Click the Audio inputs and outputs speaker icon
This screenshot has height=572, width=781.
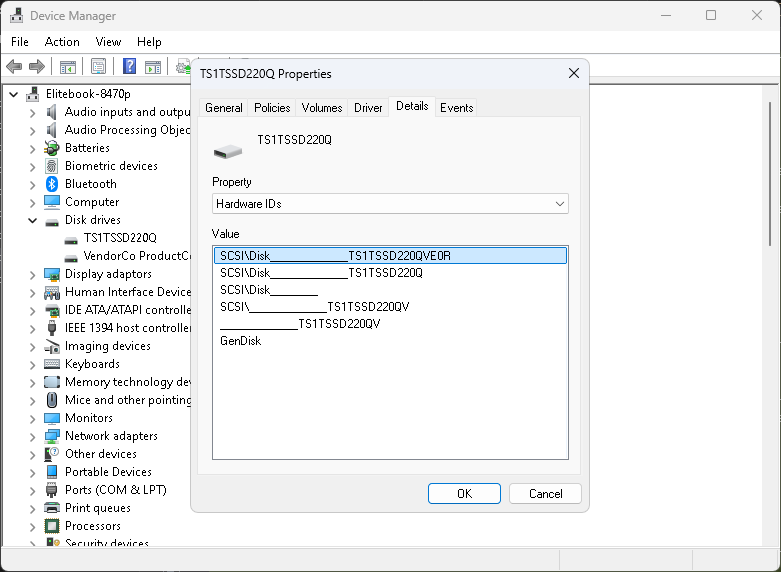pos(52,112)
